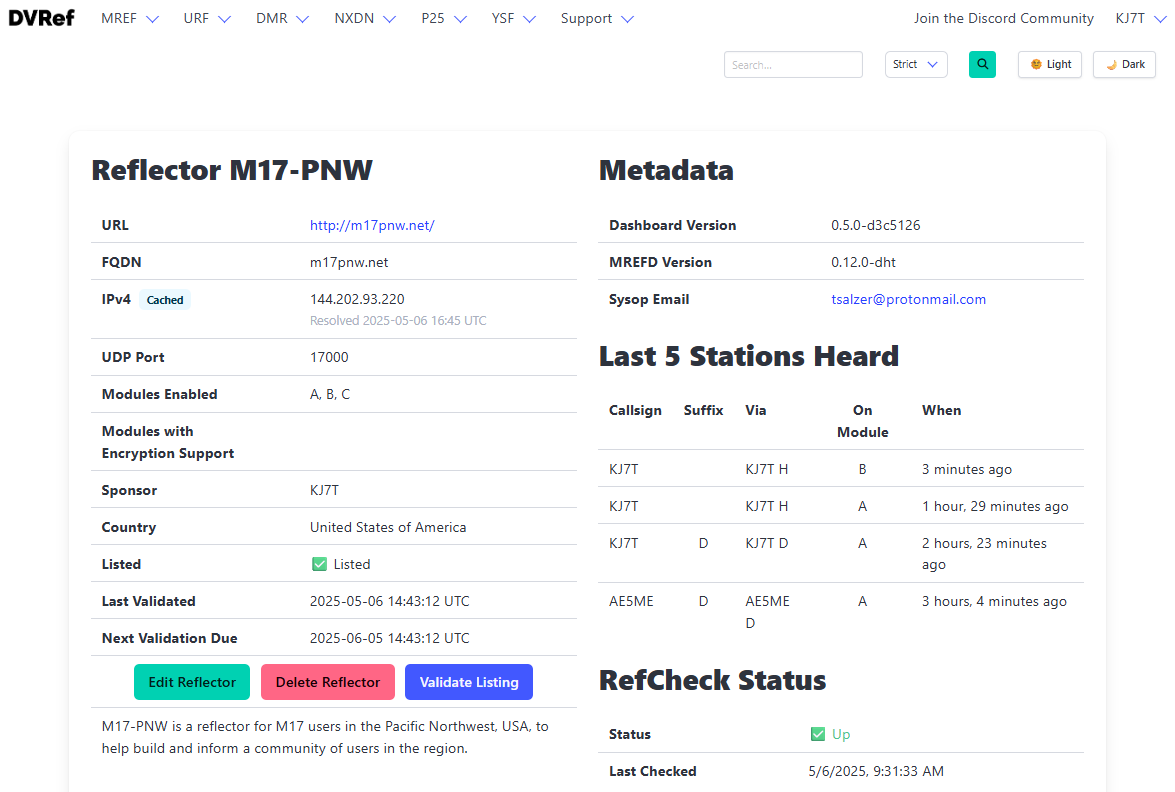Open the Strict search mode dropdown
The image size is (1175, 792).
[916, 65]
